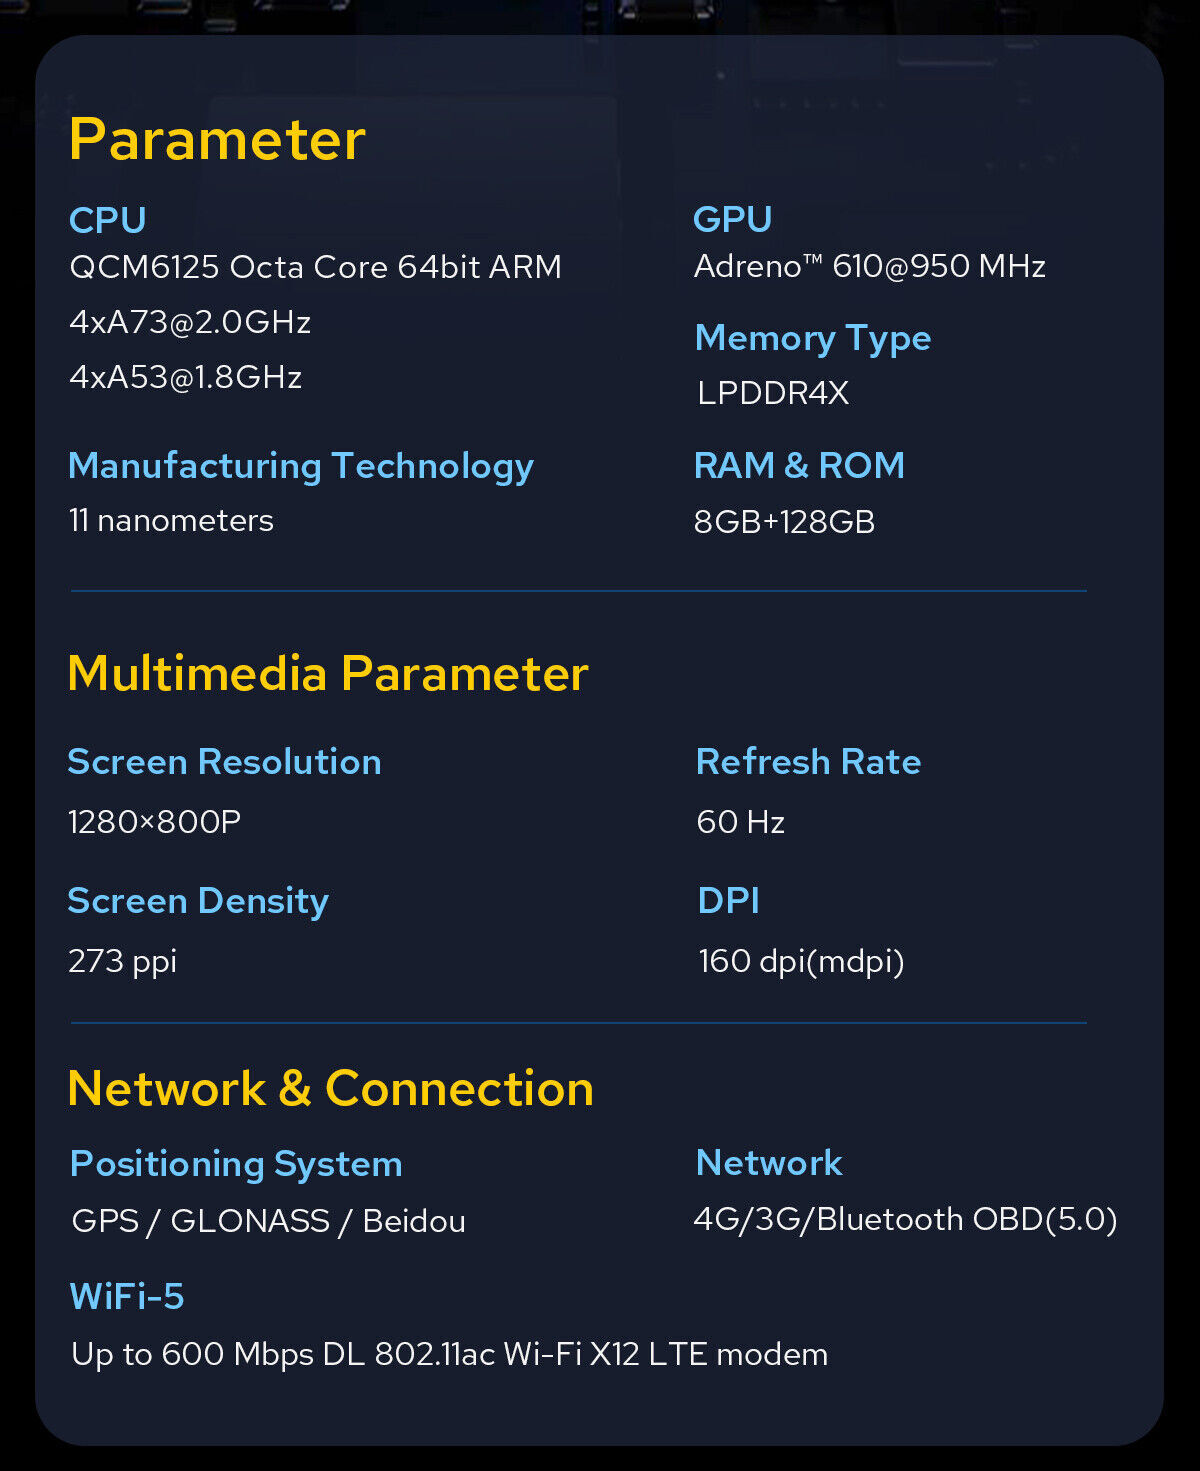Click the 8GB+128GB value

pos(785,522)
